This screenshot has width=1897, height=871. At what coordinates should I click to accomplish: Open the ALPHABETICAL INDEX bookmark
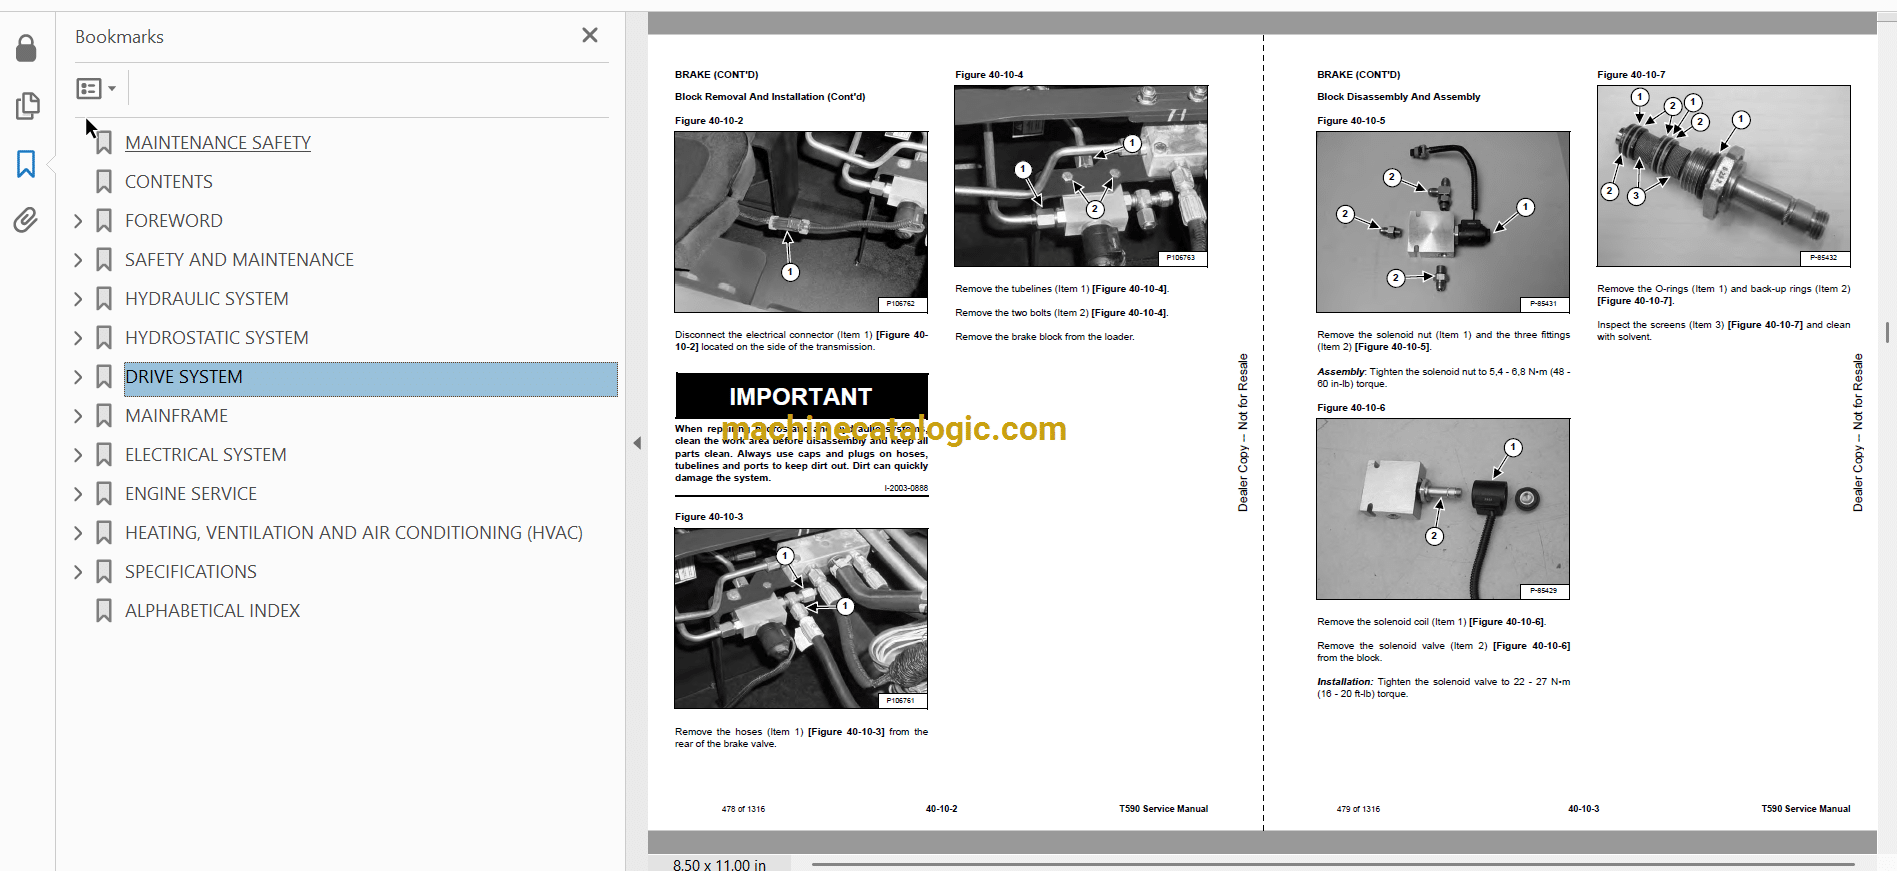(x=213, y=611)
